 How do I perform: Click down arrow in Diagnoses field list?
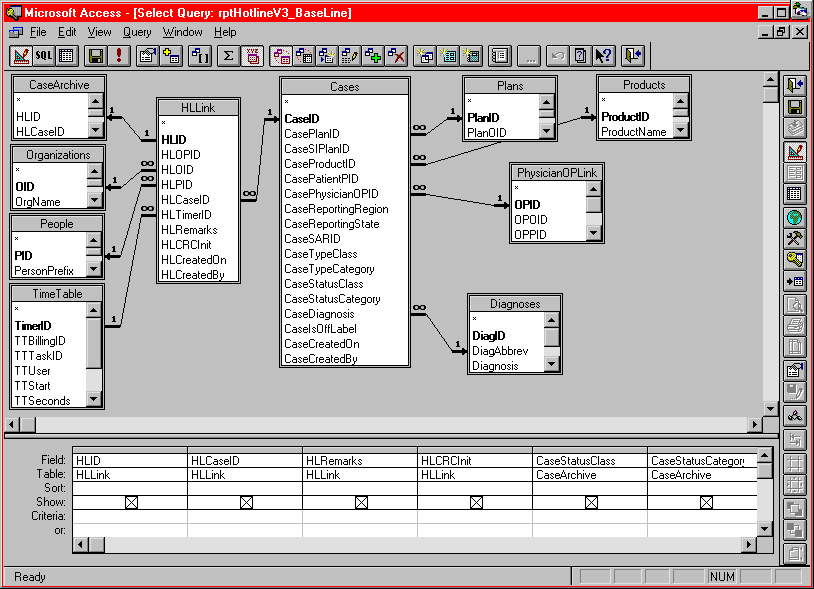coord(552,365)
